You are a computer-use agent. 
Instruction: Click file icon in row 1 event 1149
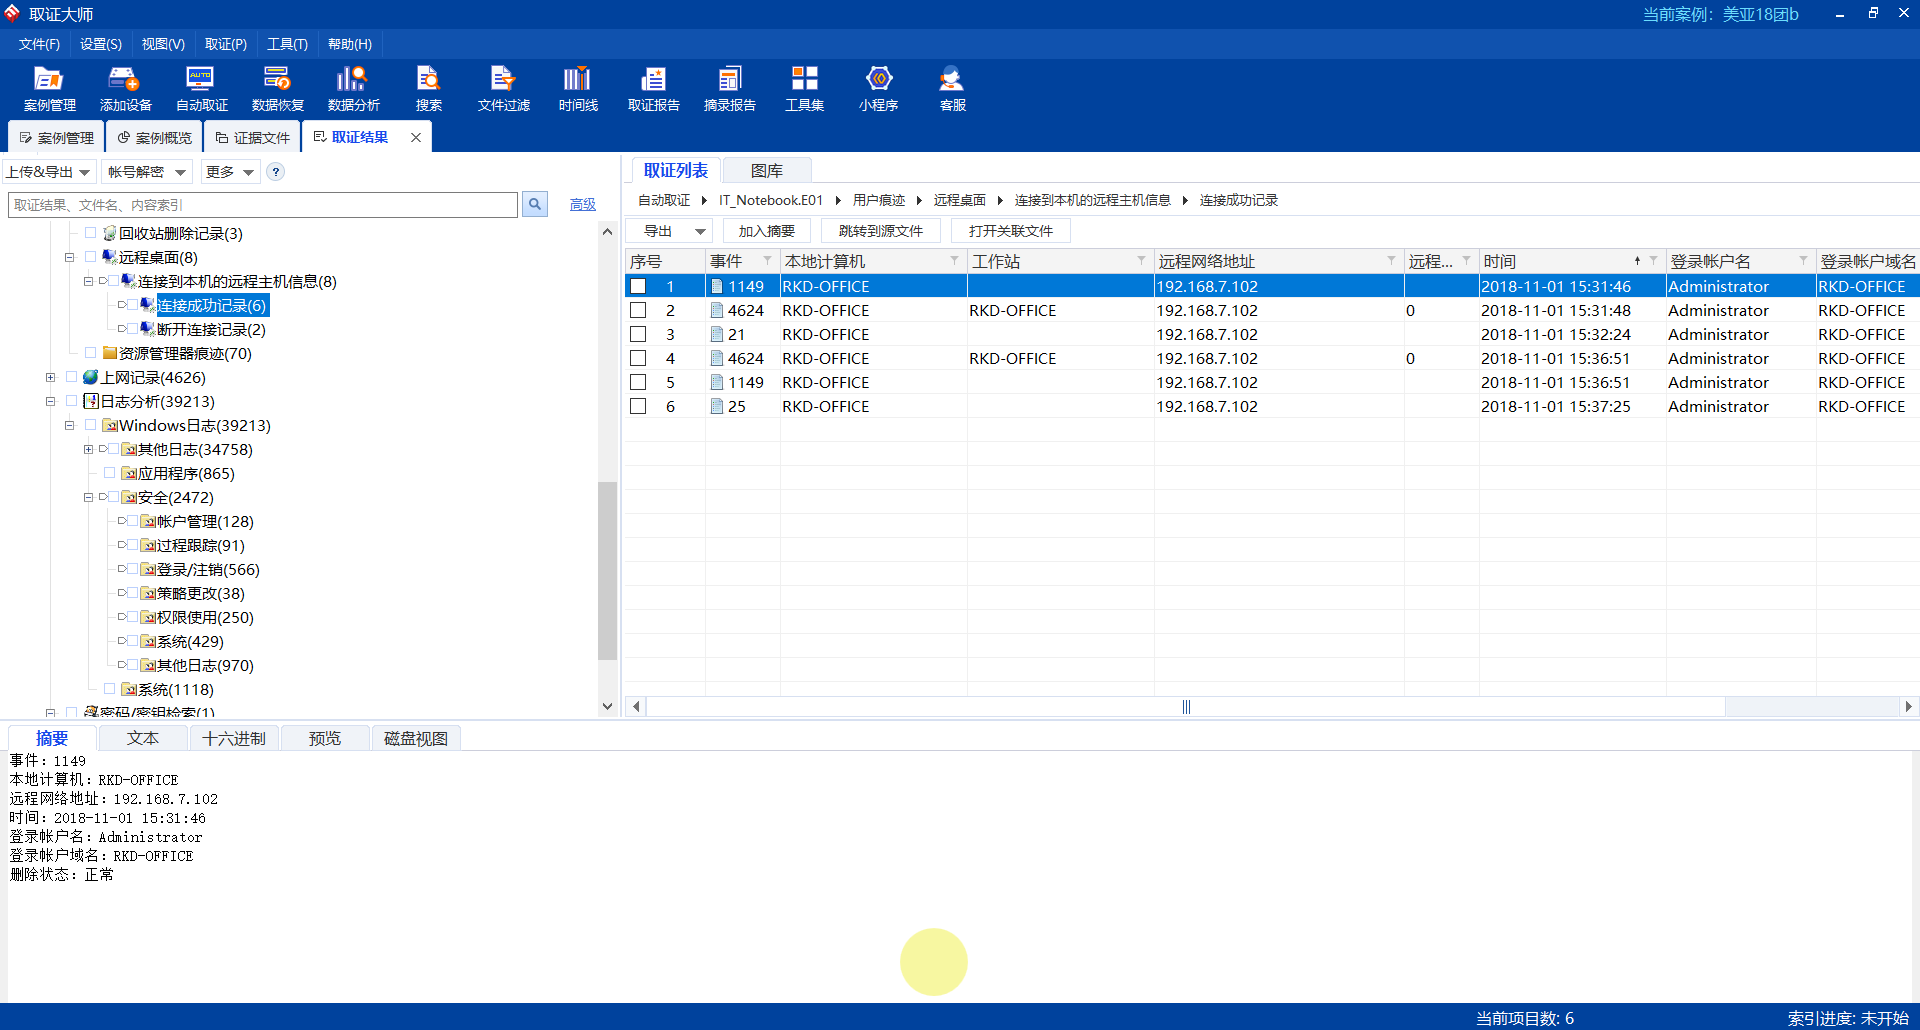pos(716,286)
